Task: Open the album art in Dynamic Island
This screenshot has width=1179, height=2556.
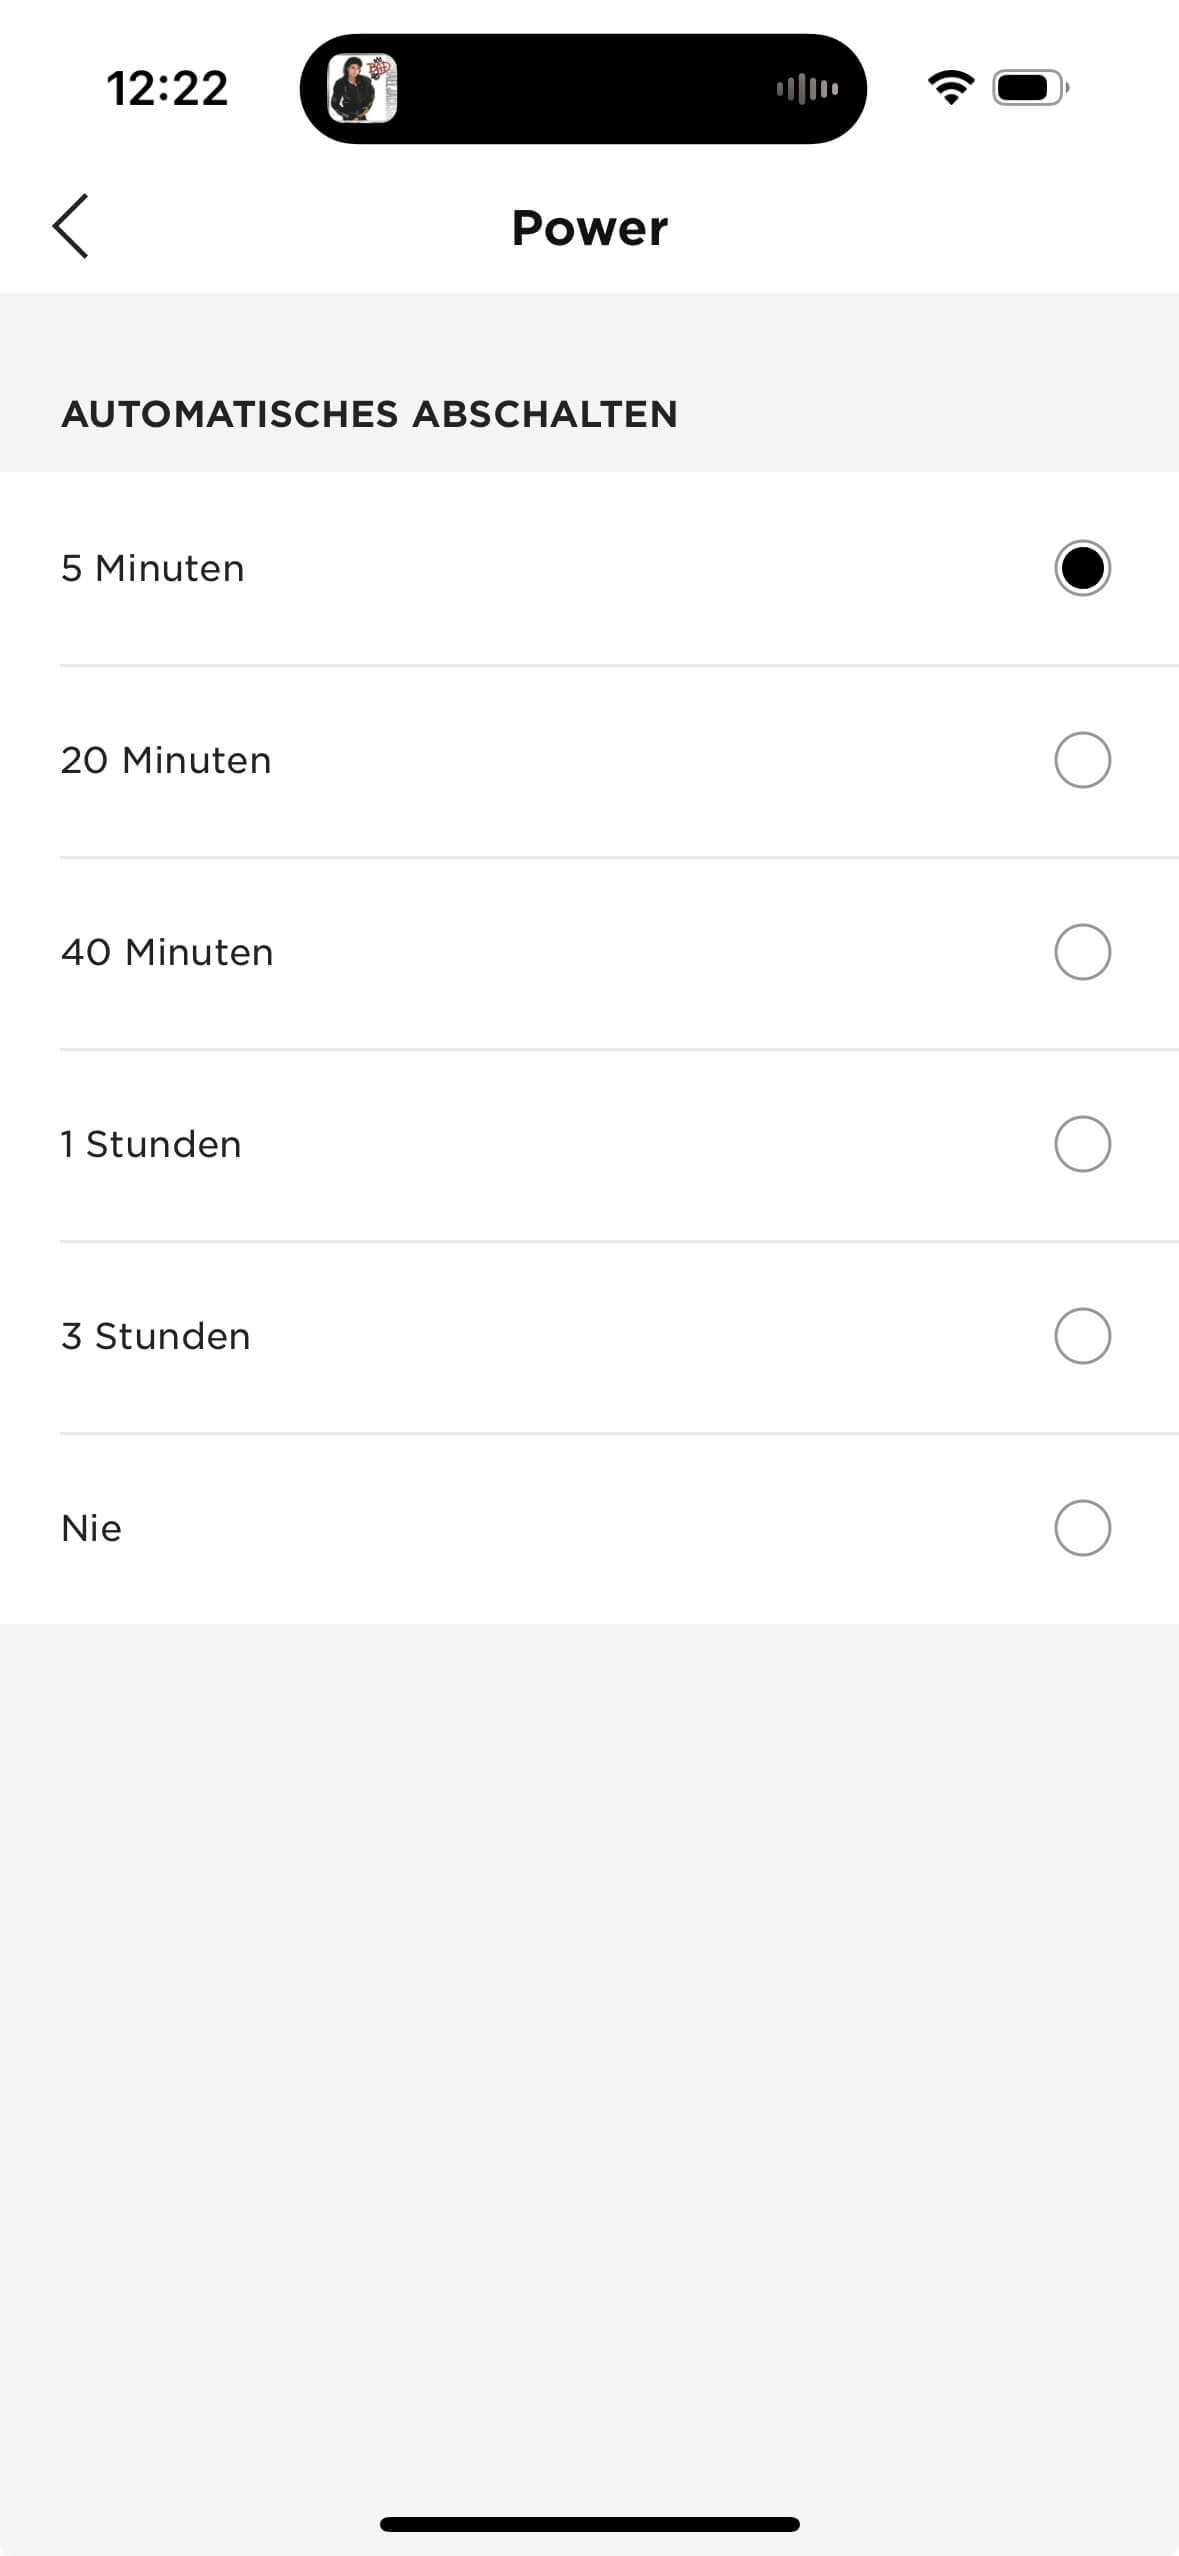Action: click(362, 89)
